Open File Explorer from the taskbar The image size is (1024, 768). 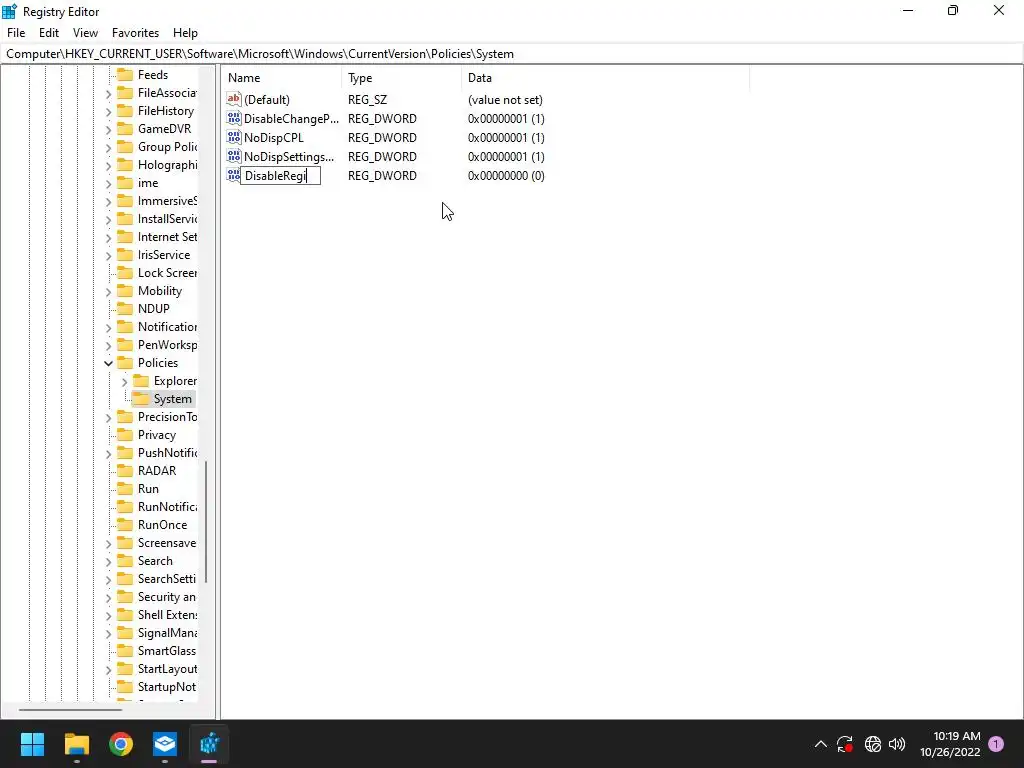click(x=76, y=744)
